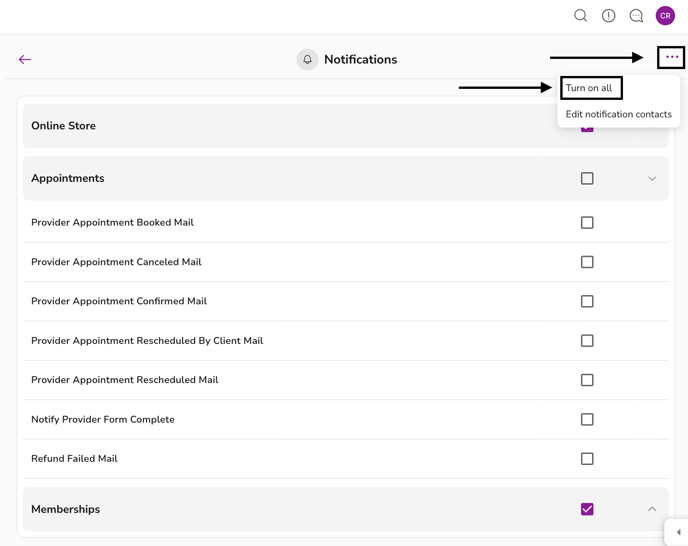Check Provider Appointment Confirmed Mail
The height and width of the screenshot is (546, 688).
tap(587, 301)
